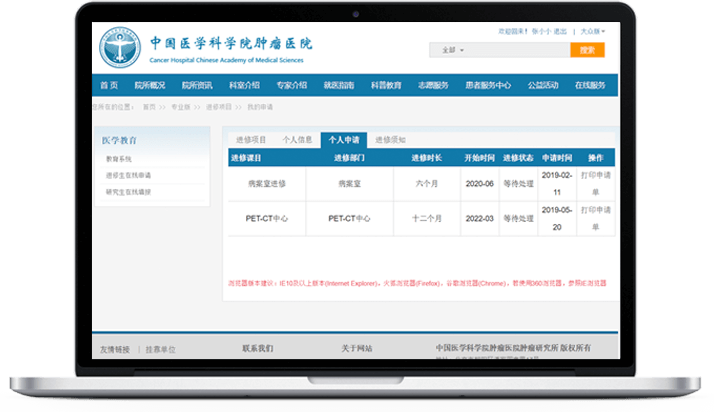Open 进修生在线申请 in the sidebar
Viewport: 714px width, 412px height.
pyautogui.click(x=128, y=175)
